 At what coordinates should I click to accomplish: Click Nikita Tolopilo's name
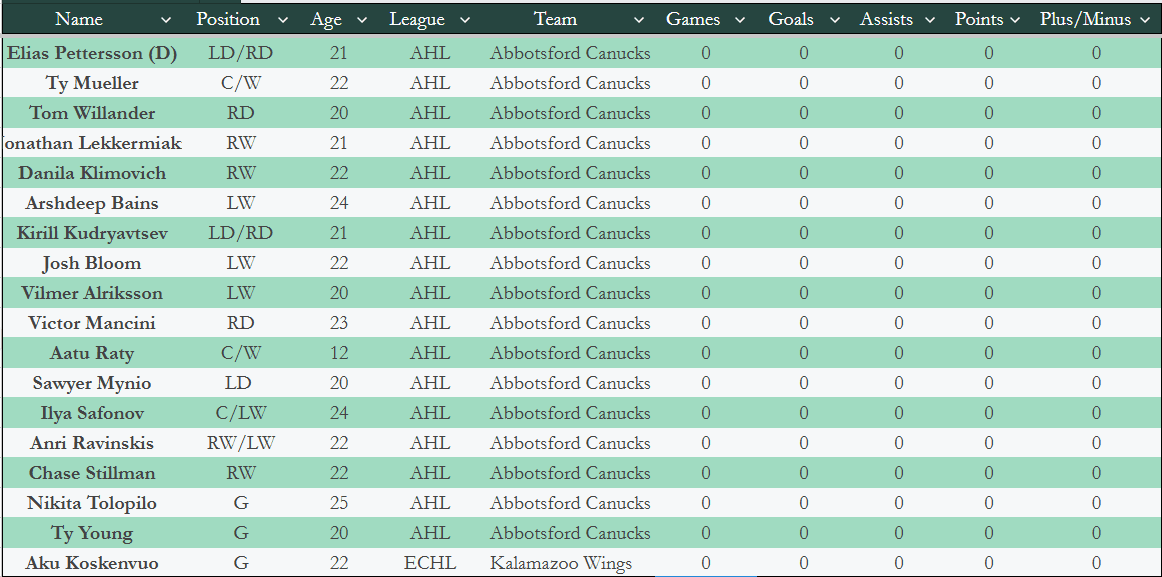[x=92, y=503]
